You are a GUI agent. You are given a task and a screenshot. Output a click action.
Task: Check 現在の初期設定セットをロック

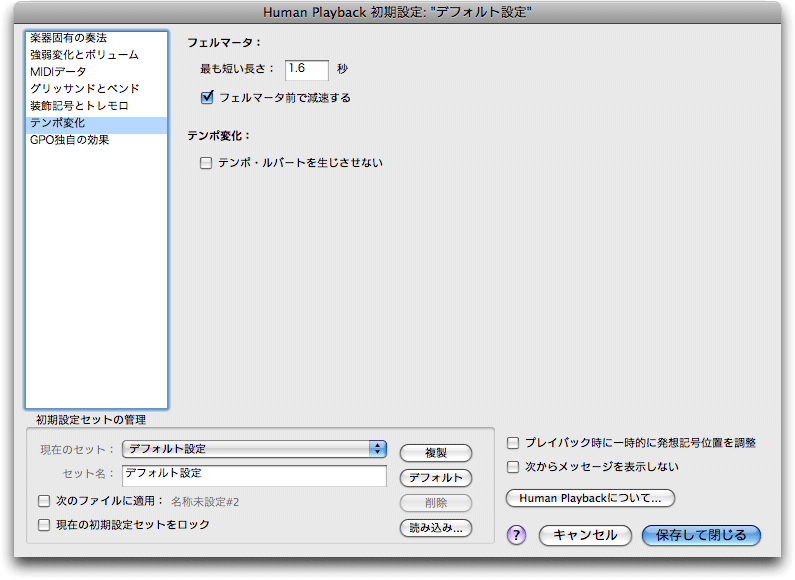44,525
